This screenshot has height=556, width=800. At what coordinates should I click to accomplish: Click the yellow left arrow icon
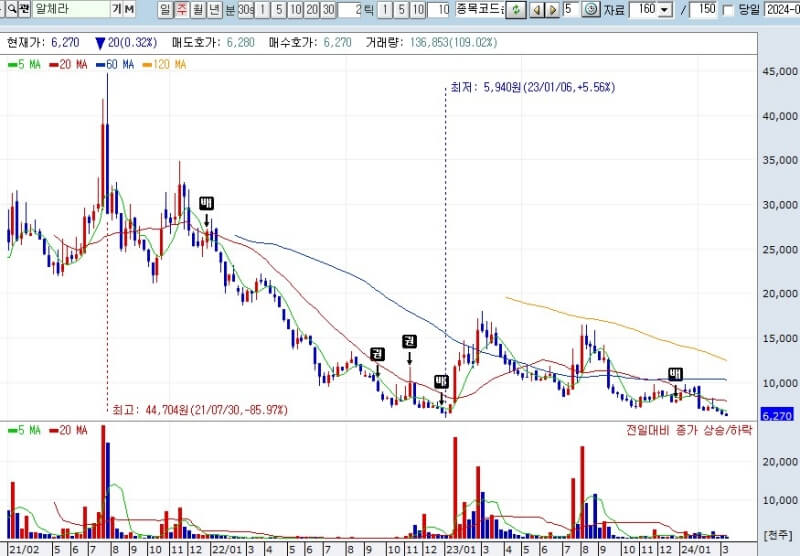tap(536, 10)
